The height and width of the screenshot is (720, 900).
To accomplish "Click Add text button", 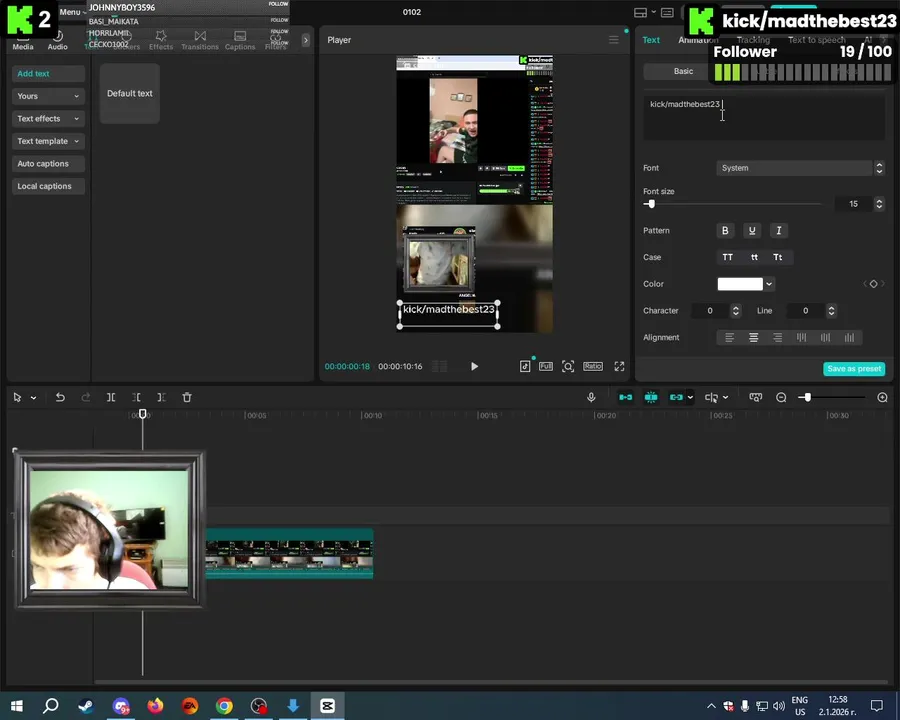I will [48, 73].
